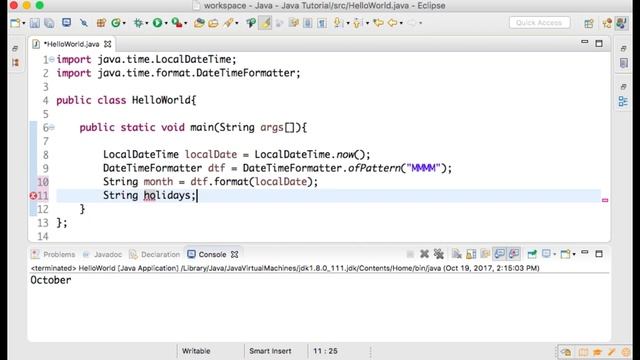Click the Open Type icon
640x360 pixels.
pos(199,23)
